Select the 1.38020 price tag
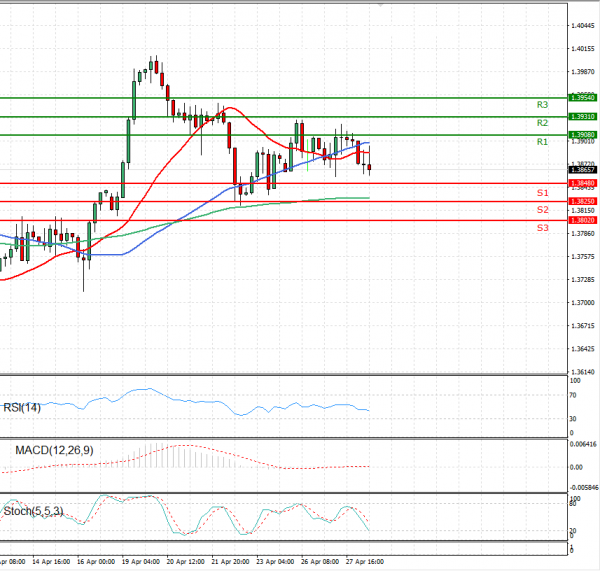Screen dimensions: 600x571 pyautogui.click(x=583, y=220)
